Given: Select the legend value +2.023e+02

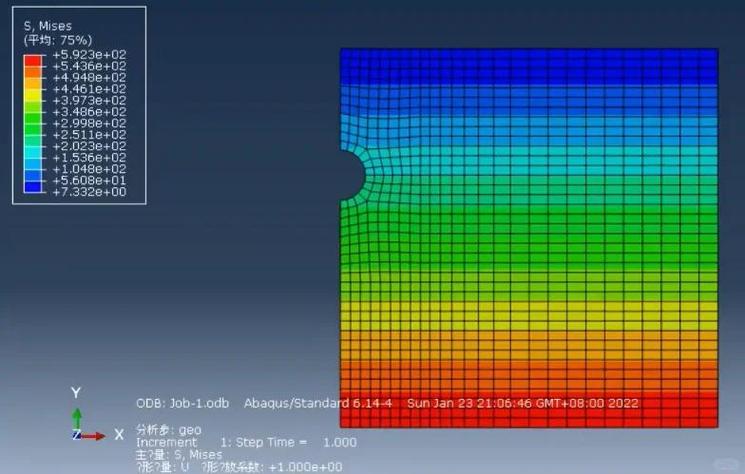Looking at the screenshot, I should click(89, 146).
